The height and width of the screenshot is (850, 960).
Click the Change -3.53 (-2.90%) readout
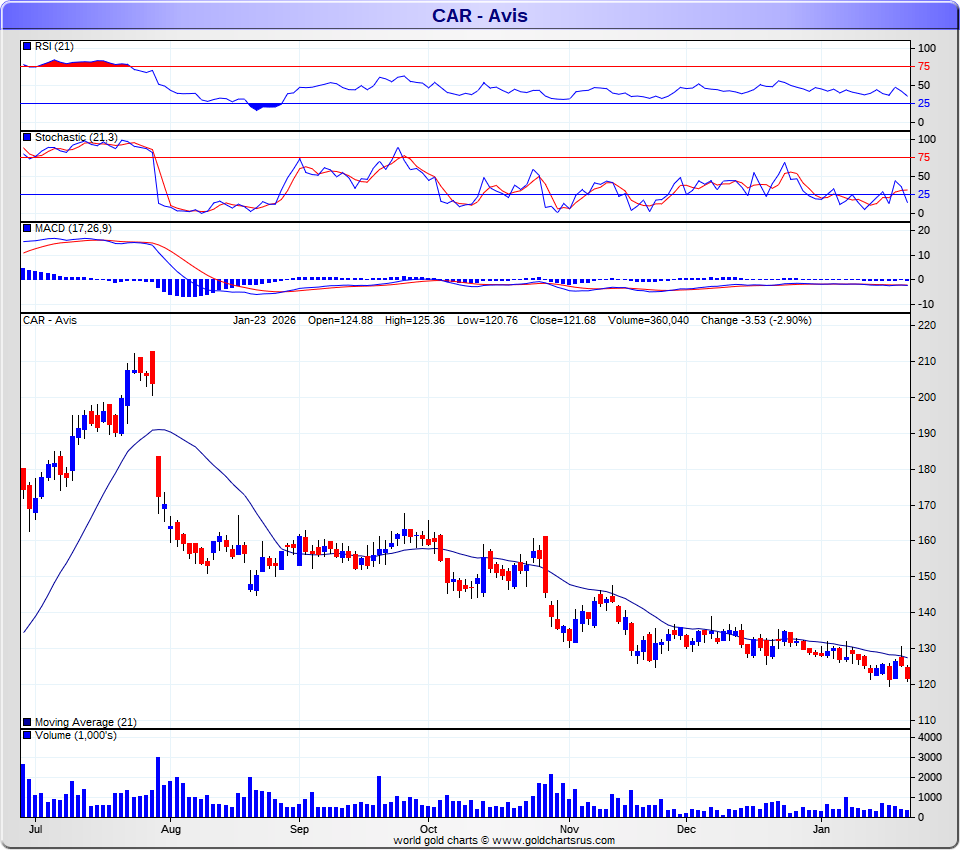pyautogui.click(x=756, y=321)
